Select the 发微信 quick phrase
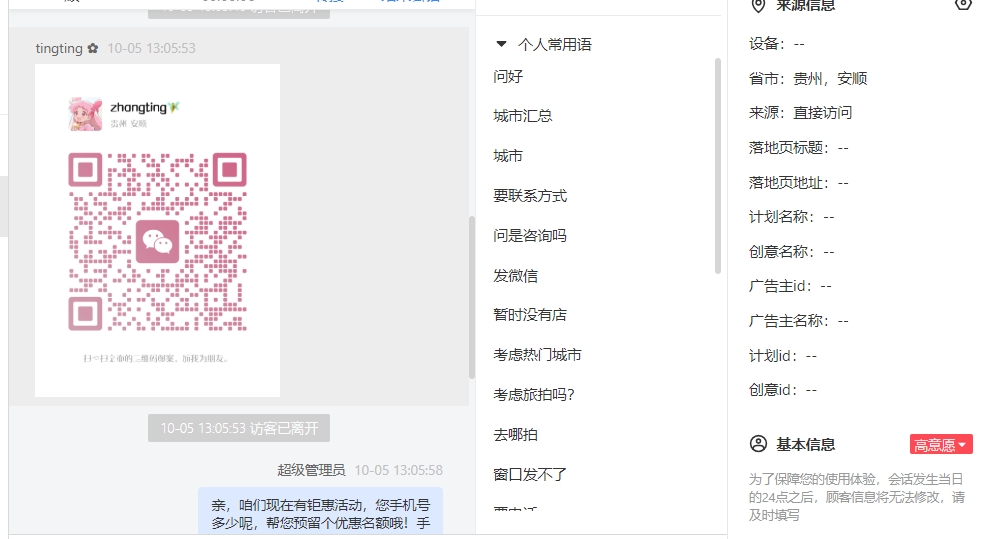 (515, 276)
